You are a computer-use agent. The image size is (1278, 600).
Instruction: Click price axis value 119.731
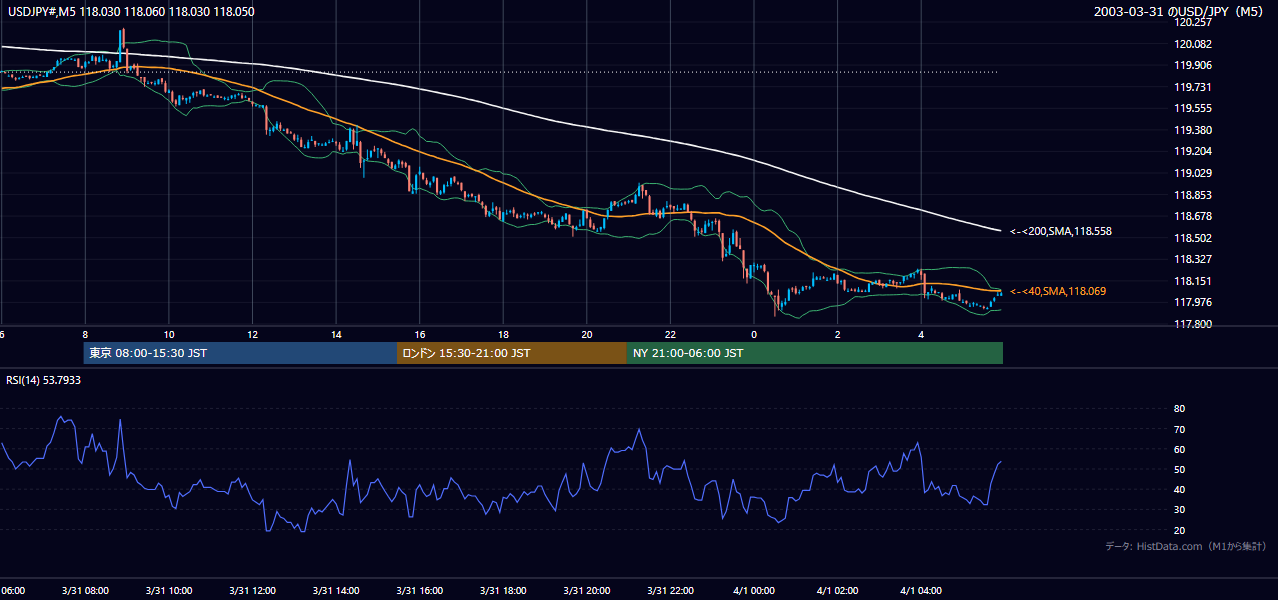coord(1193,87)
